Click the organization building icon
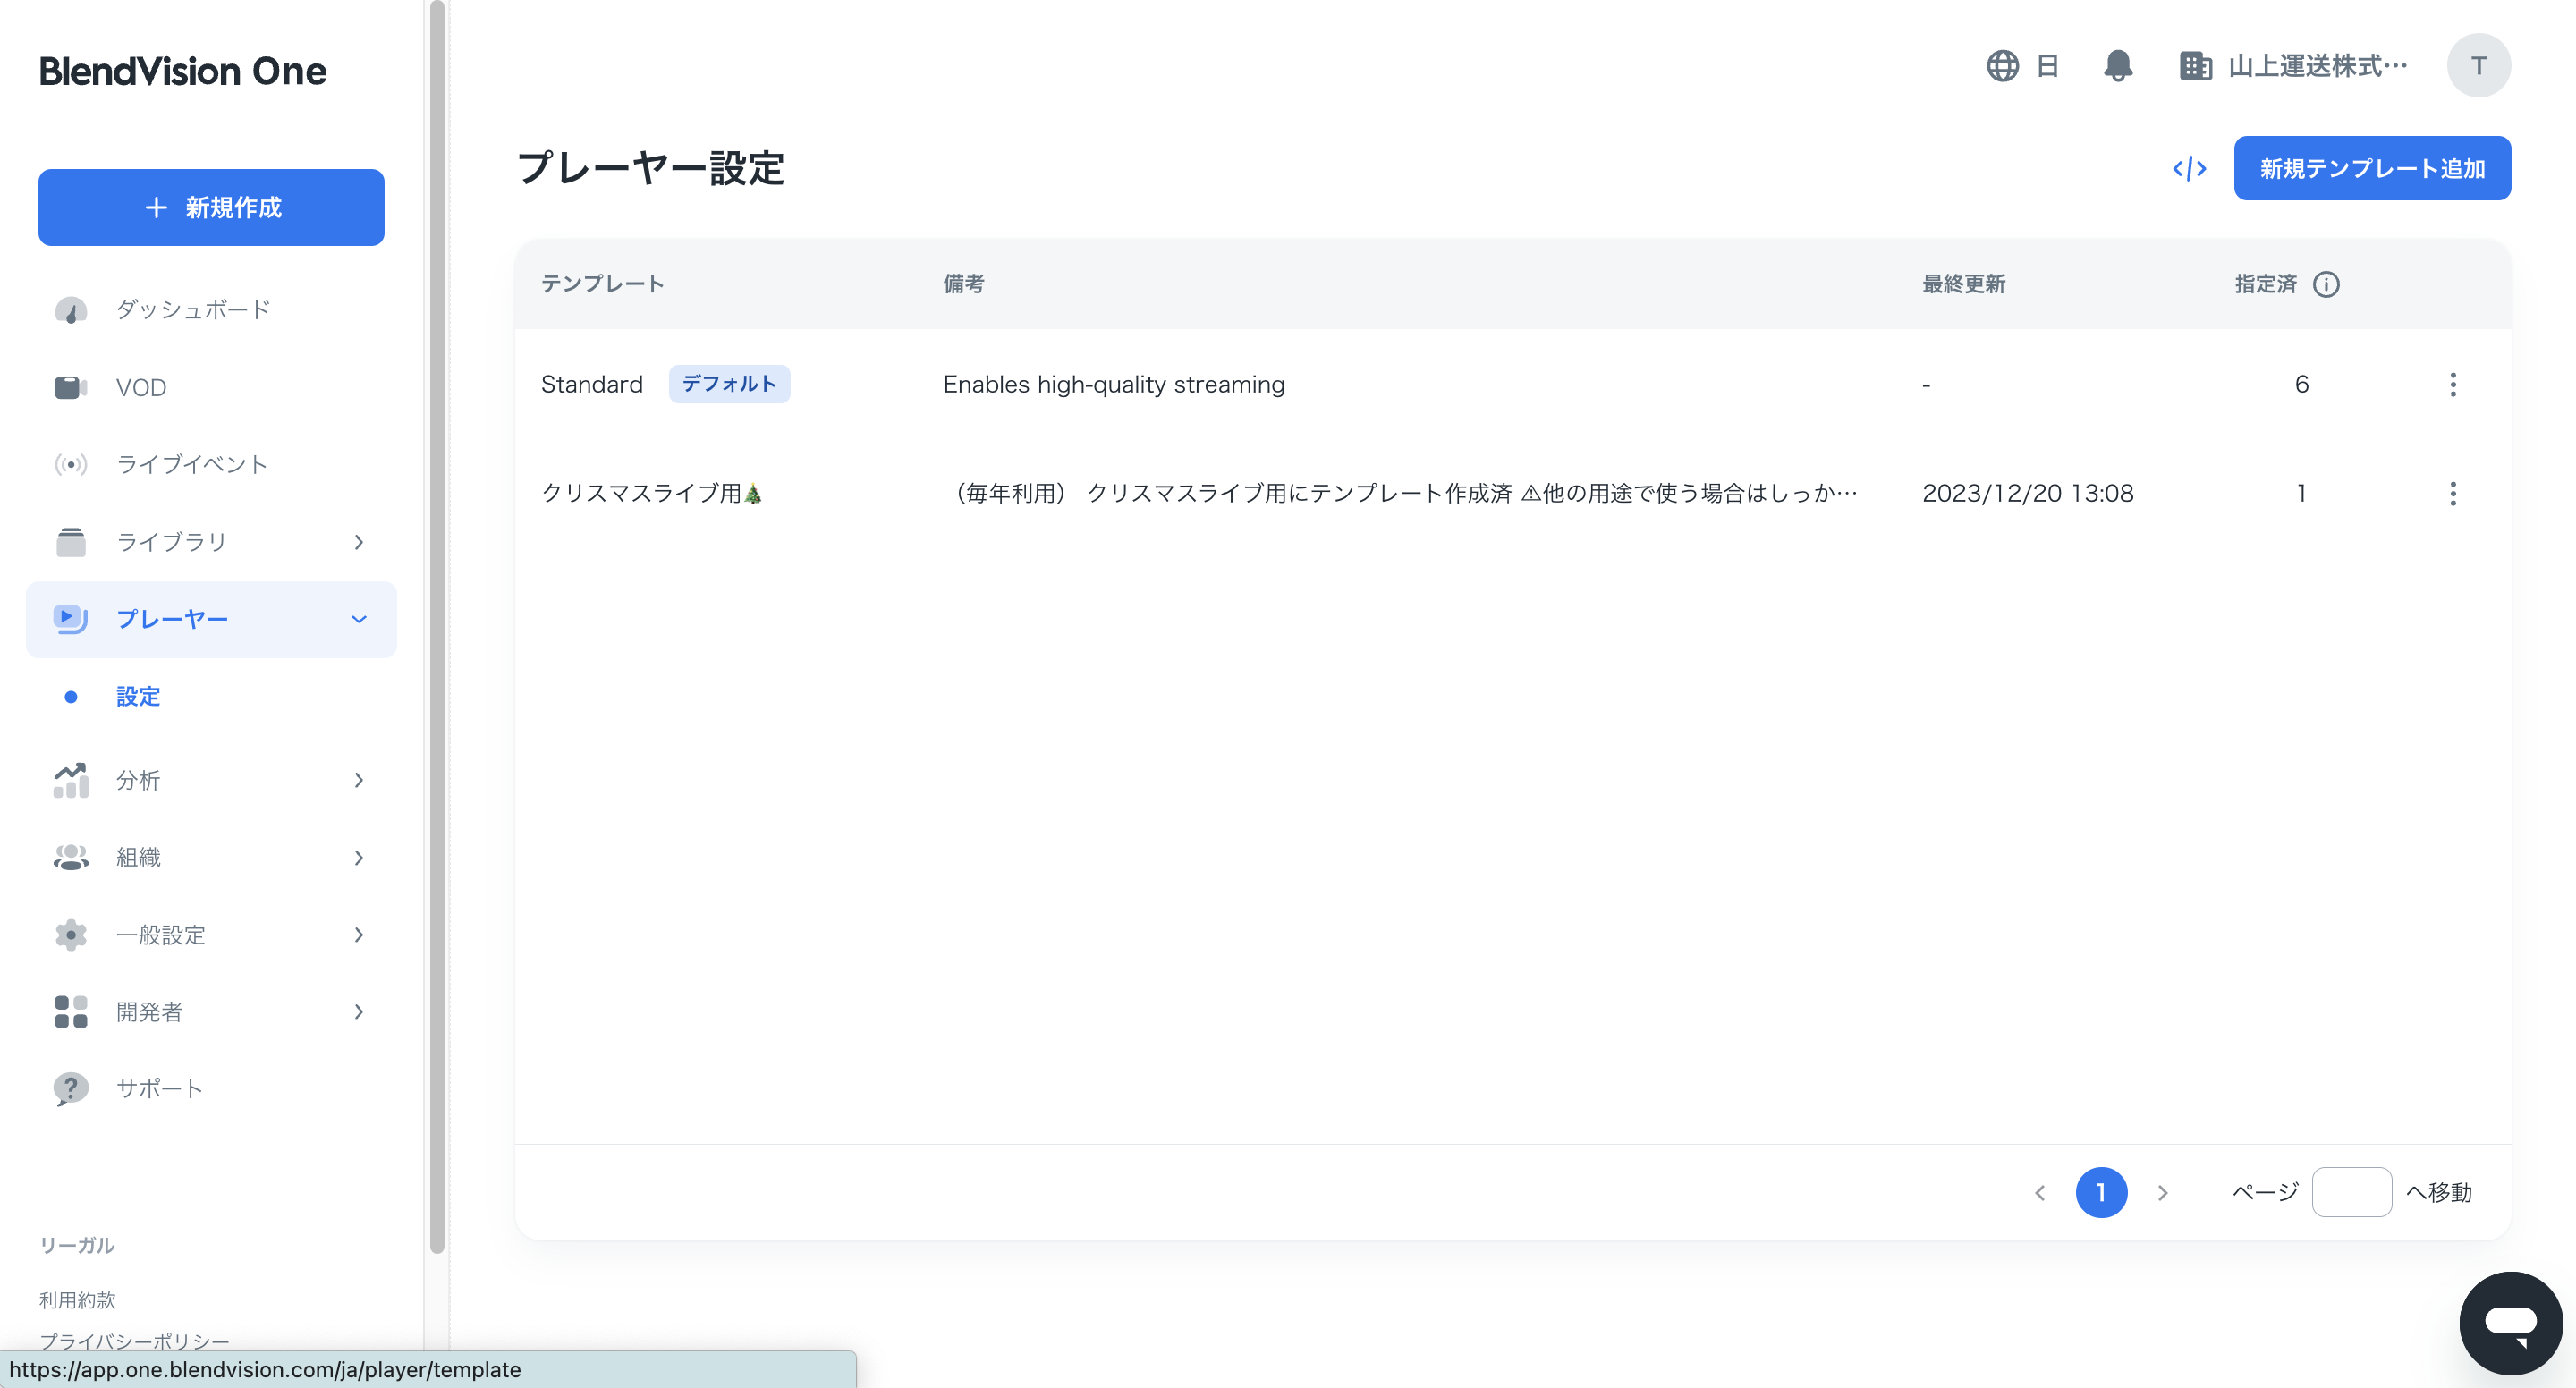The height and width of the screenshot is (1388, 2576). (2195, 66)
